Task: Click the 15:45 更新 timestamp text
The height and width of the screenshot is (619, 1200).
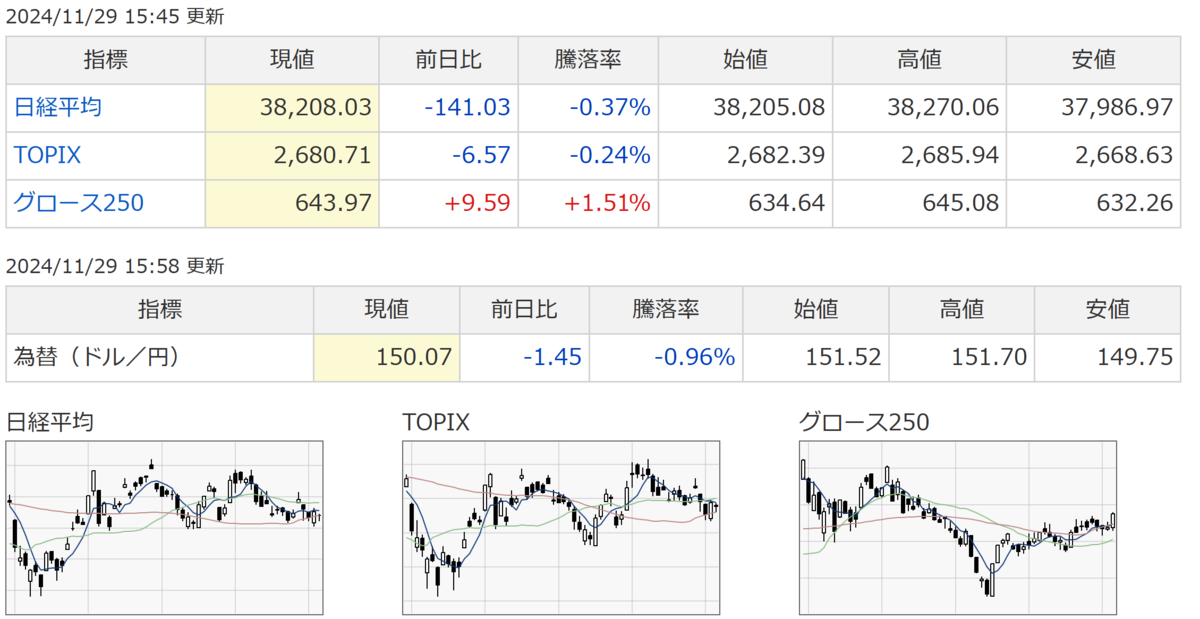Action: (177, 16)
